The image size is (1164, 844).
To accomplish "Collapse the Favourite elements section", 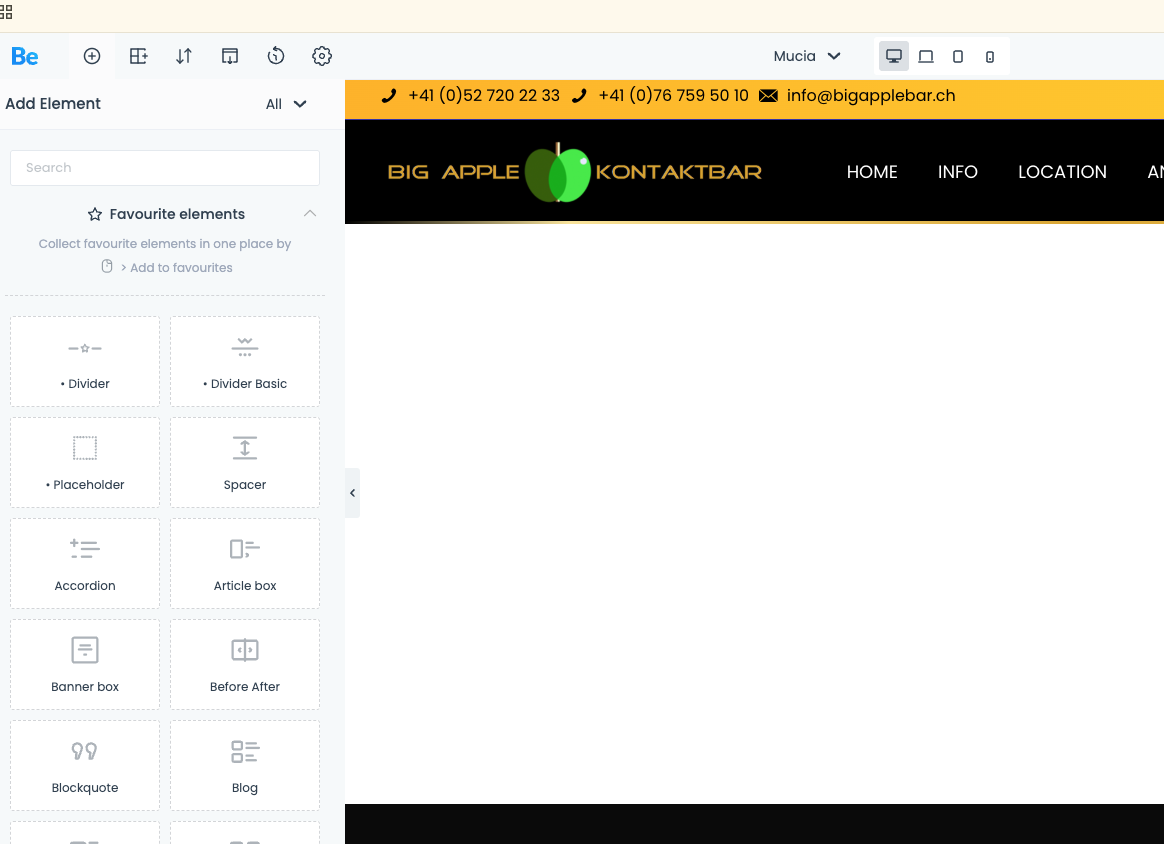I will tap(310, 214).
